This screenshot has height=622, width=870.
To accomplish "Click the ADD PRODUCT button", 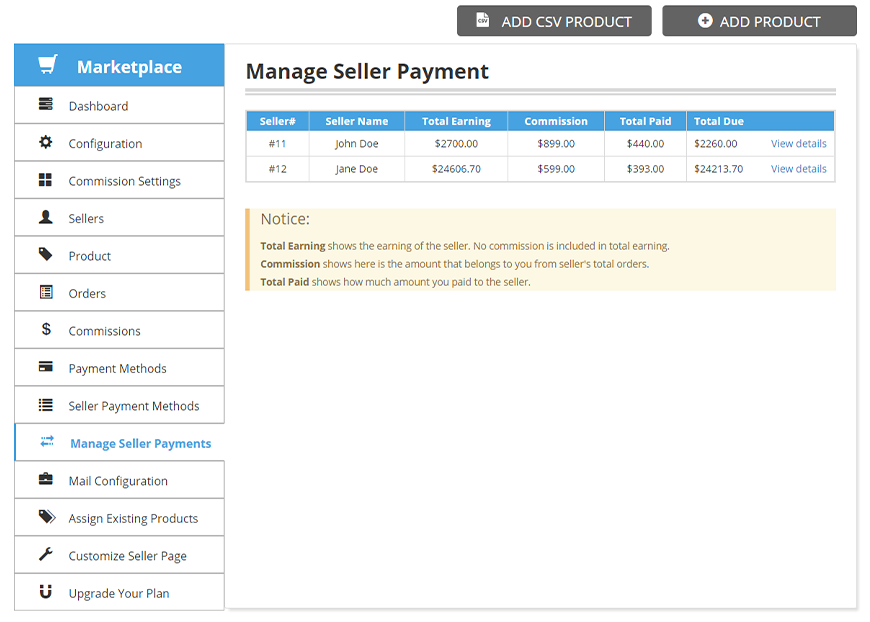I will pyautogui.click(x=759, y=21).
